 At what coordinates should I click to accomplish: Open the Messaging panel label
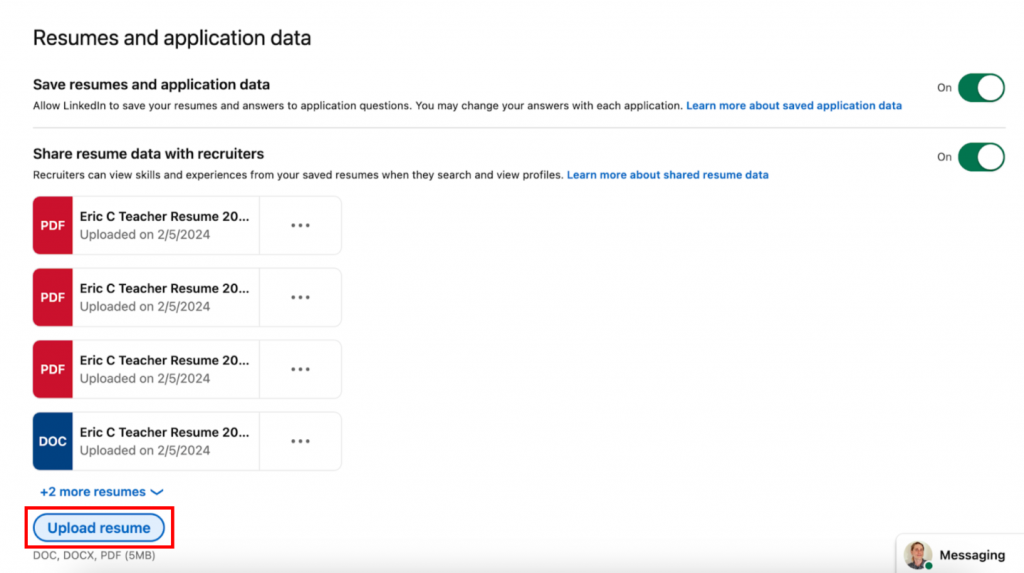tap(972, 555)
